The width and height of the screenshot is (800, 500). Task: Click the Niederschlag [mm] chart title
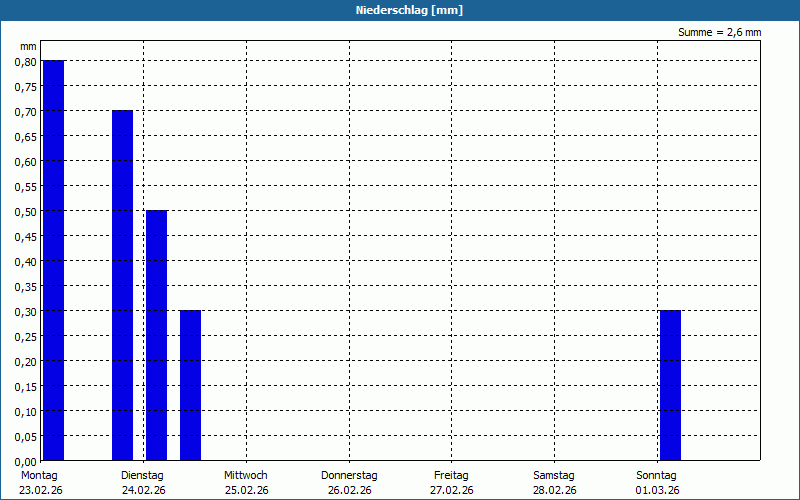click(409, 10)
